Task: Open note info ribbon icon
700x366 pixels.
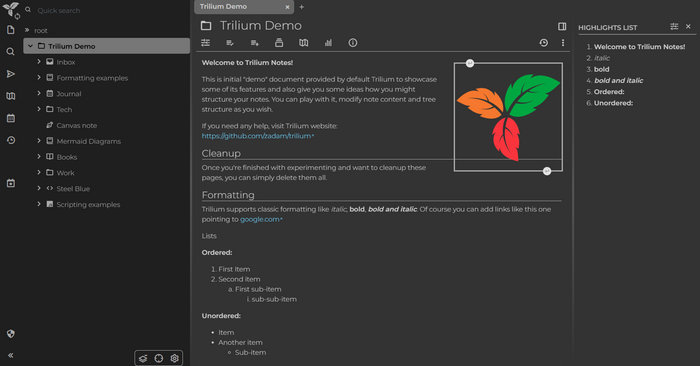Action: click(353, 43)
